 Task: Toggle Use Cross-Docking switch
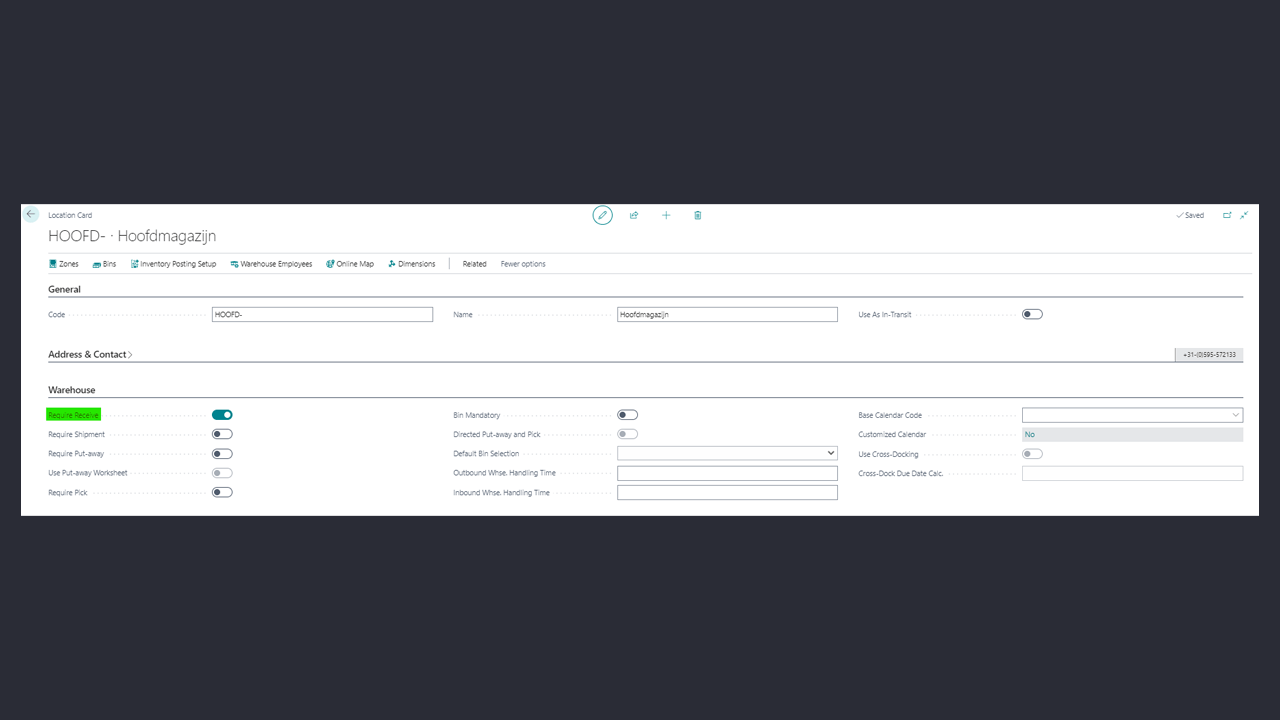[x=1032, y=454]
